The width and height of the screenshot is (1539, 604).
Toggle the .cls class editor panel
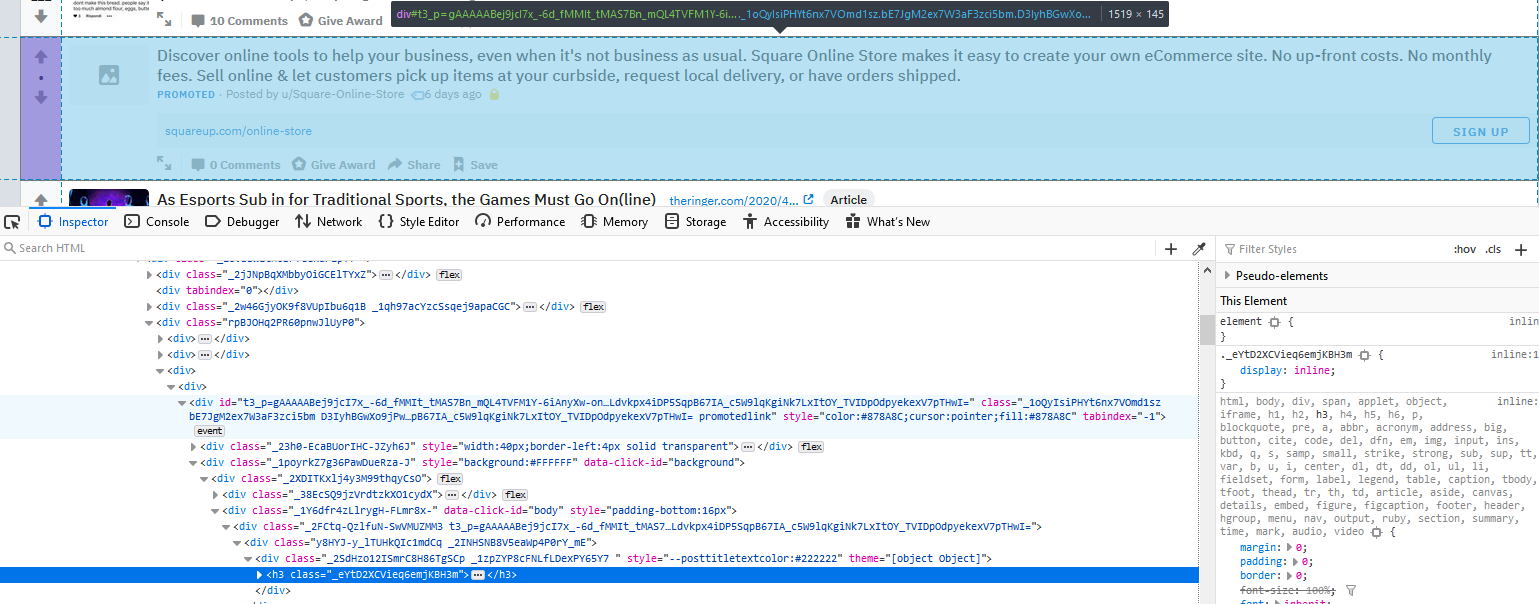(1493, 248)
